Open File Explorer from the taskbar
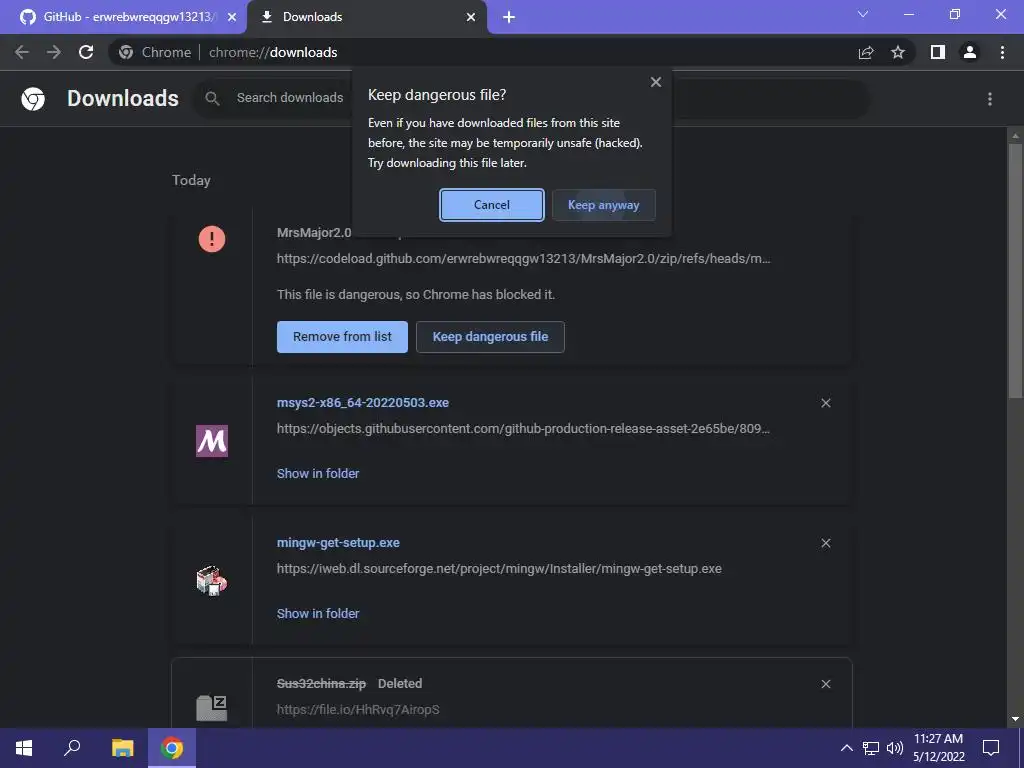Viewport: 1024px width, 768px height. (122, 748)
